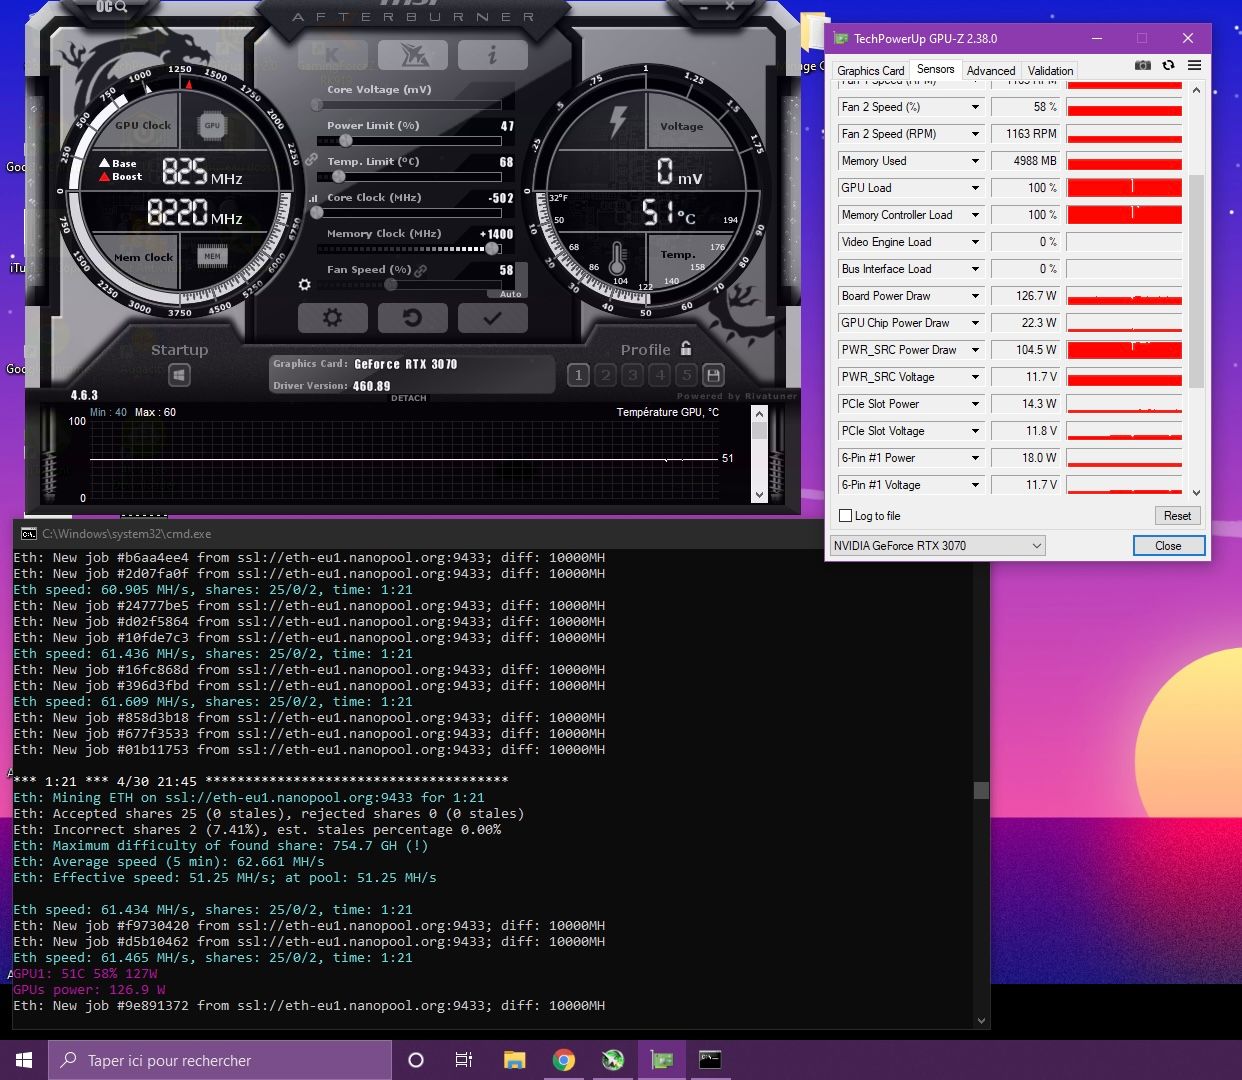Open NVIDIA GeForce RTX 3070 selector
Viewport: 1242px width, 1080px height.
tap(937, 546)
